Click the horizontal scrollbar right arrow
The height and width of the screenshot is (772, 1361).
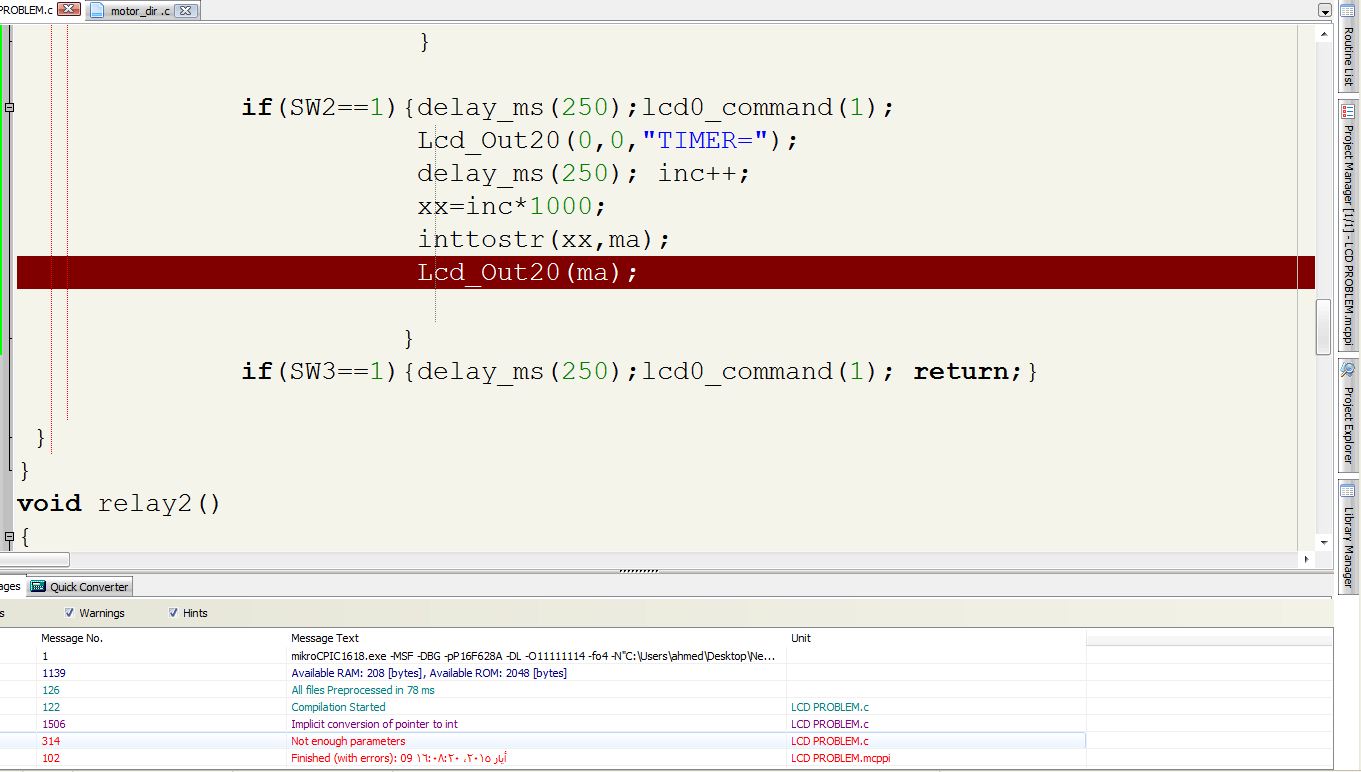1305,559
